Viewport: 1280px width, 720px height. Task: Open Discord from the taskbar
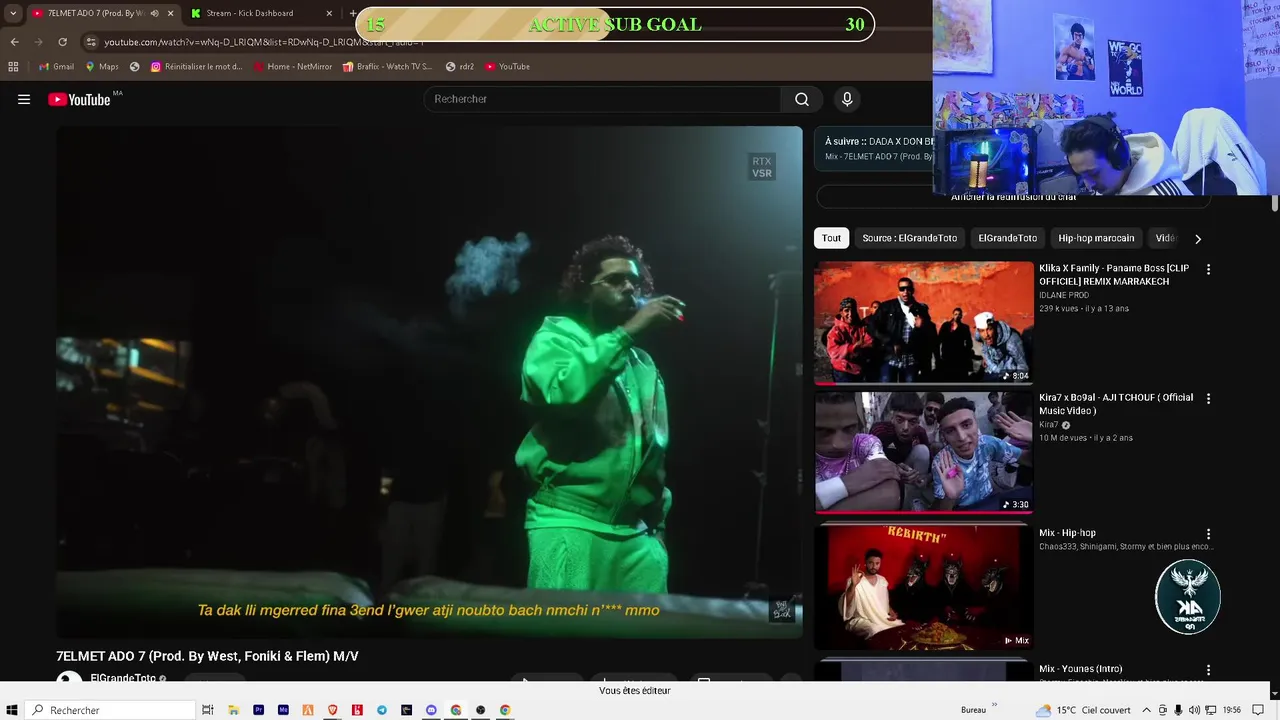[431, 710]
